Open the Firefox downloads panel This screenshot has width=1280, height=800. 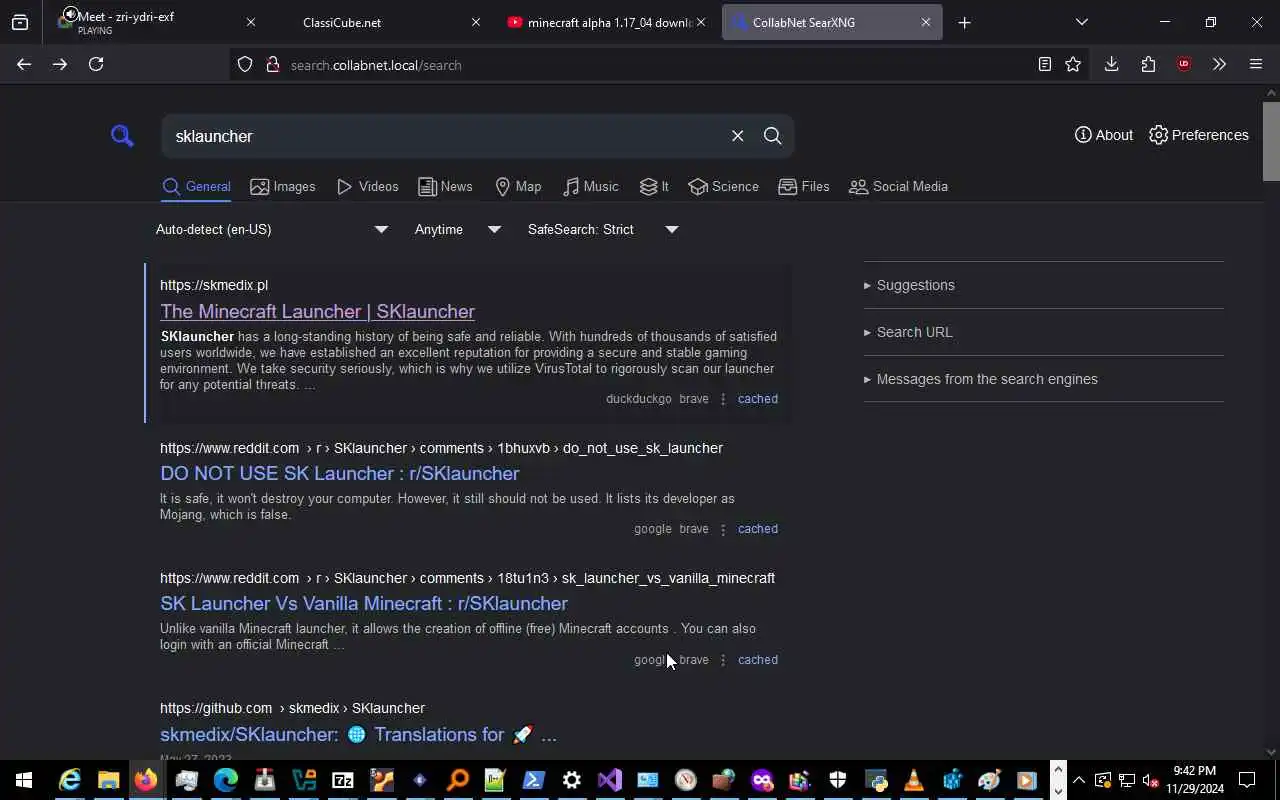tap(1111, 64)
